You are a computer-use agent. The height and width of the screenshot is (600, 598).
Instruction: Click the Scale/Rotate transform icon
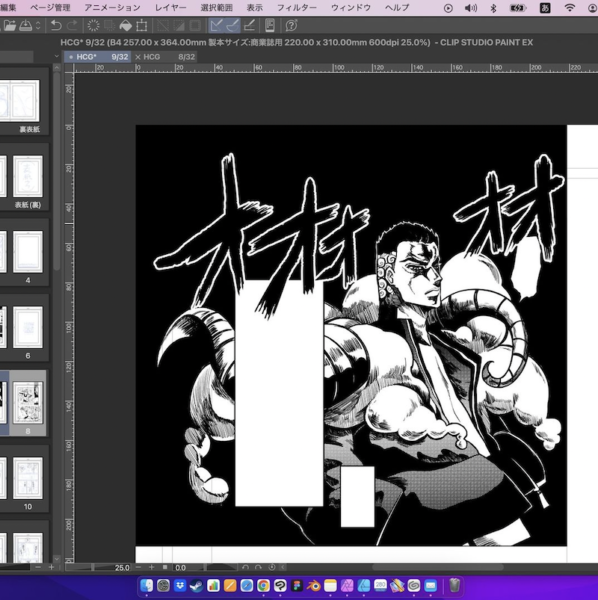click(142, 26)
